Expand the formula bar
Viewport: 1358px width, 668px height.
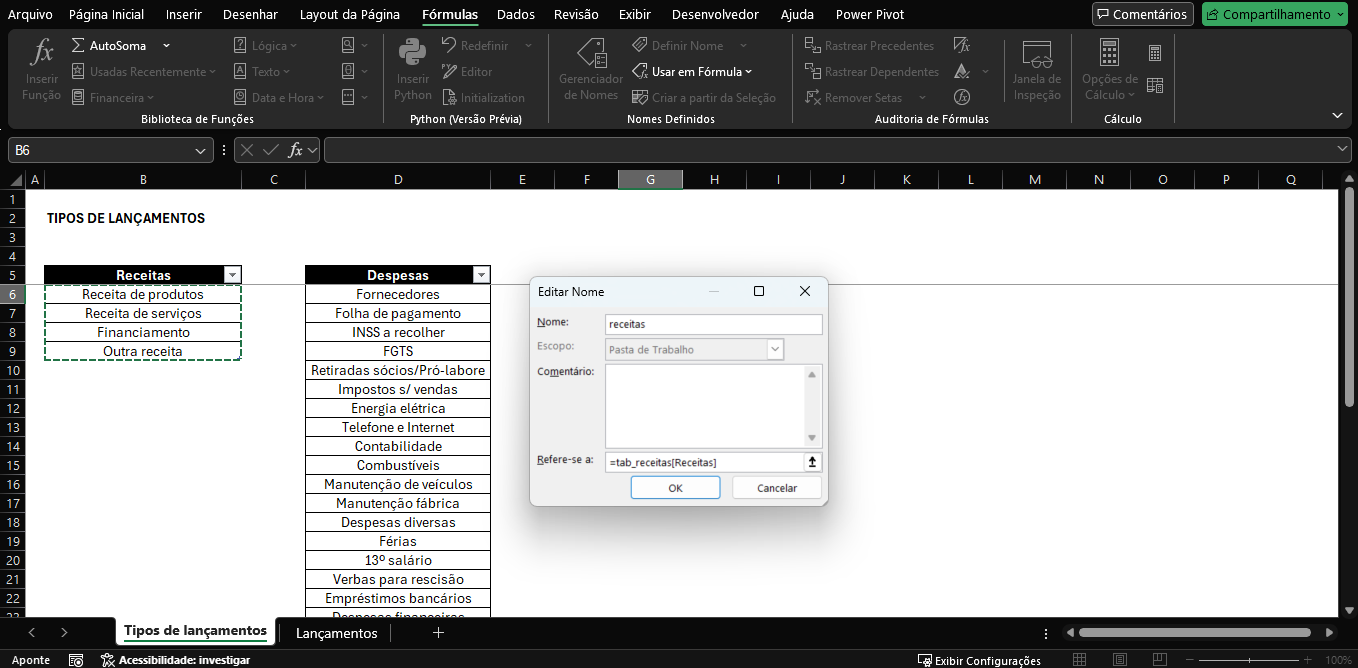pyautogui.click(x=1343, y=149)
